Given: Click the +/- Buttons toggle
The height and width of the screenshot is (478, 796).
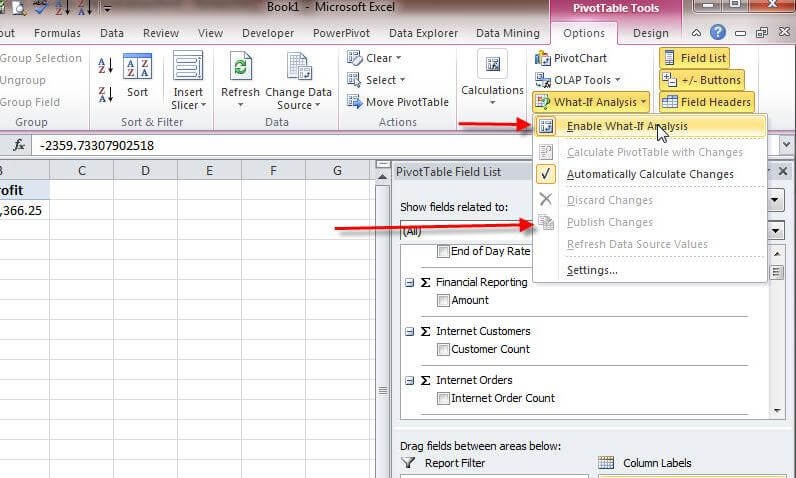Looking at the screenshot, I should 702,80.
